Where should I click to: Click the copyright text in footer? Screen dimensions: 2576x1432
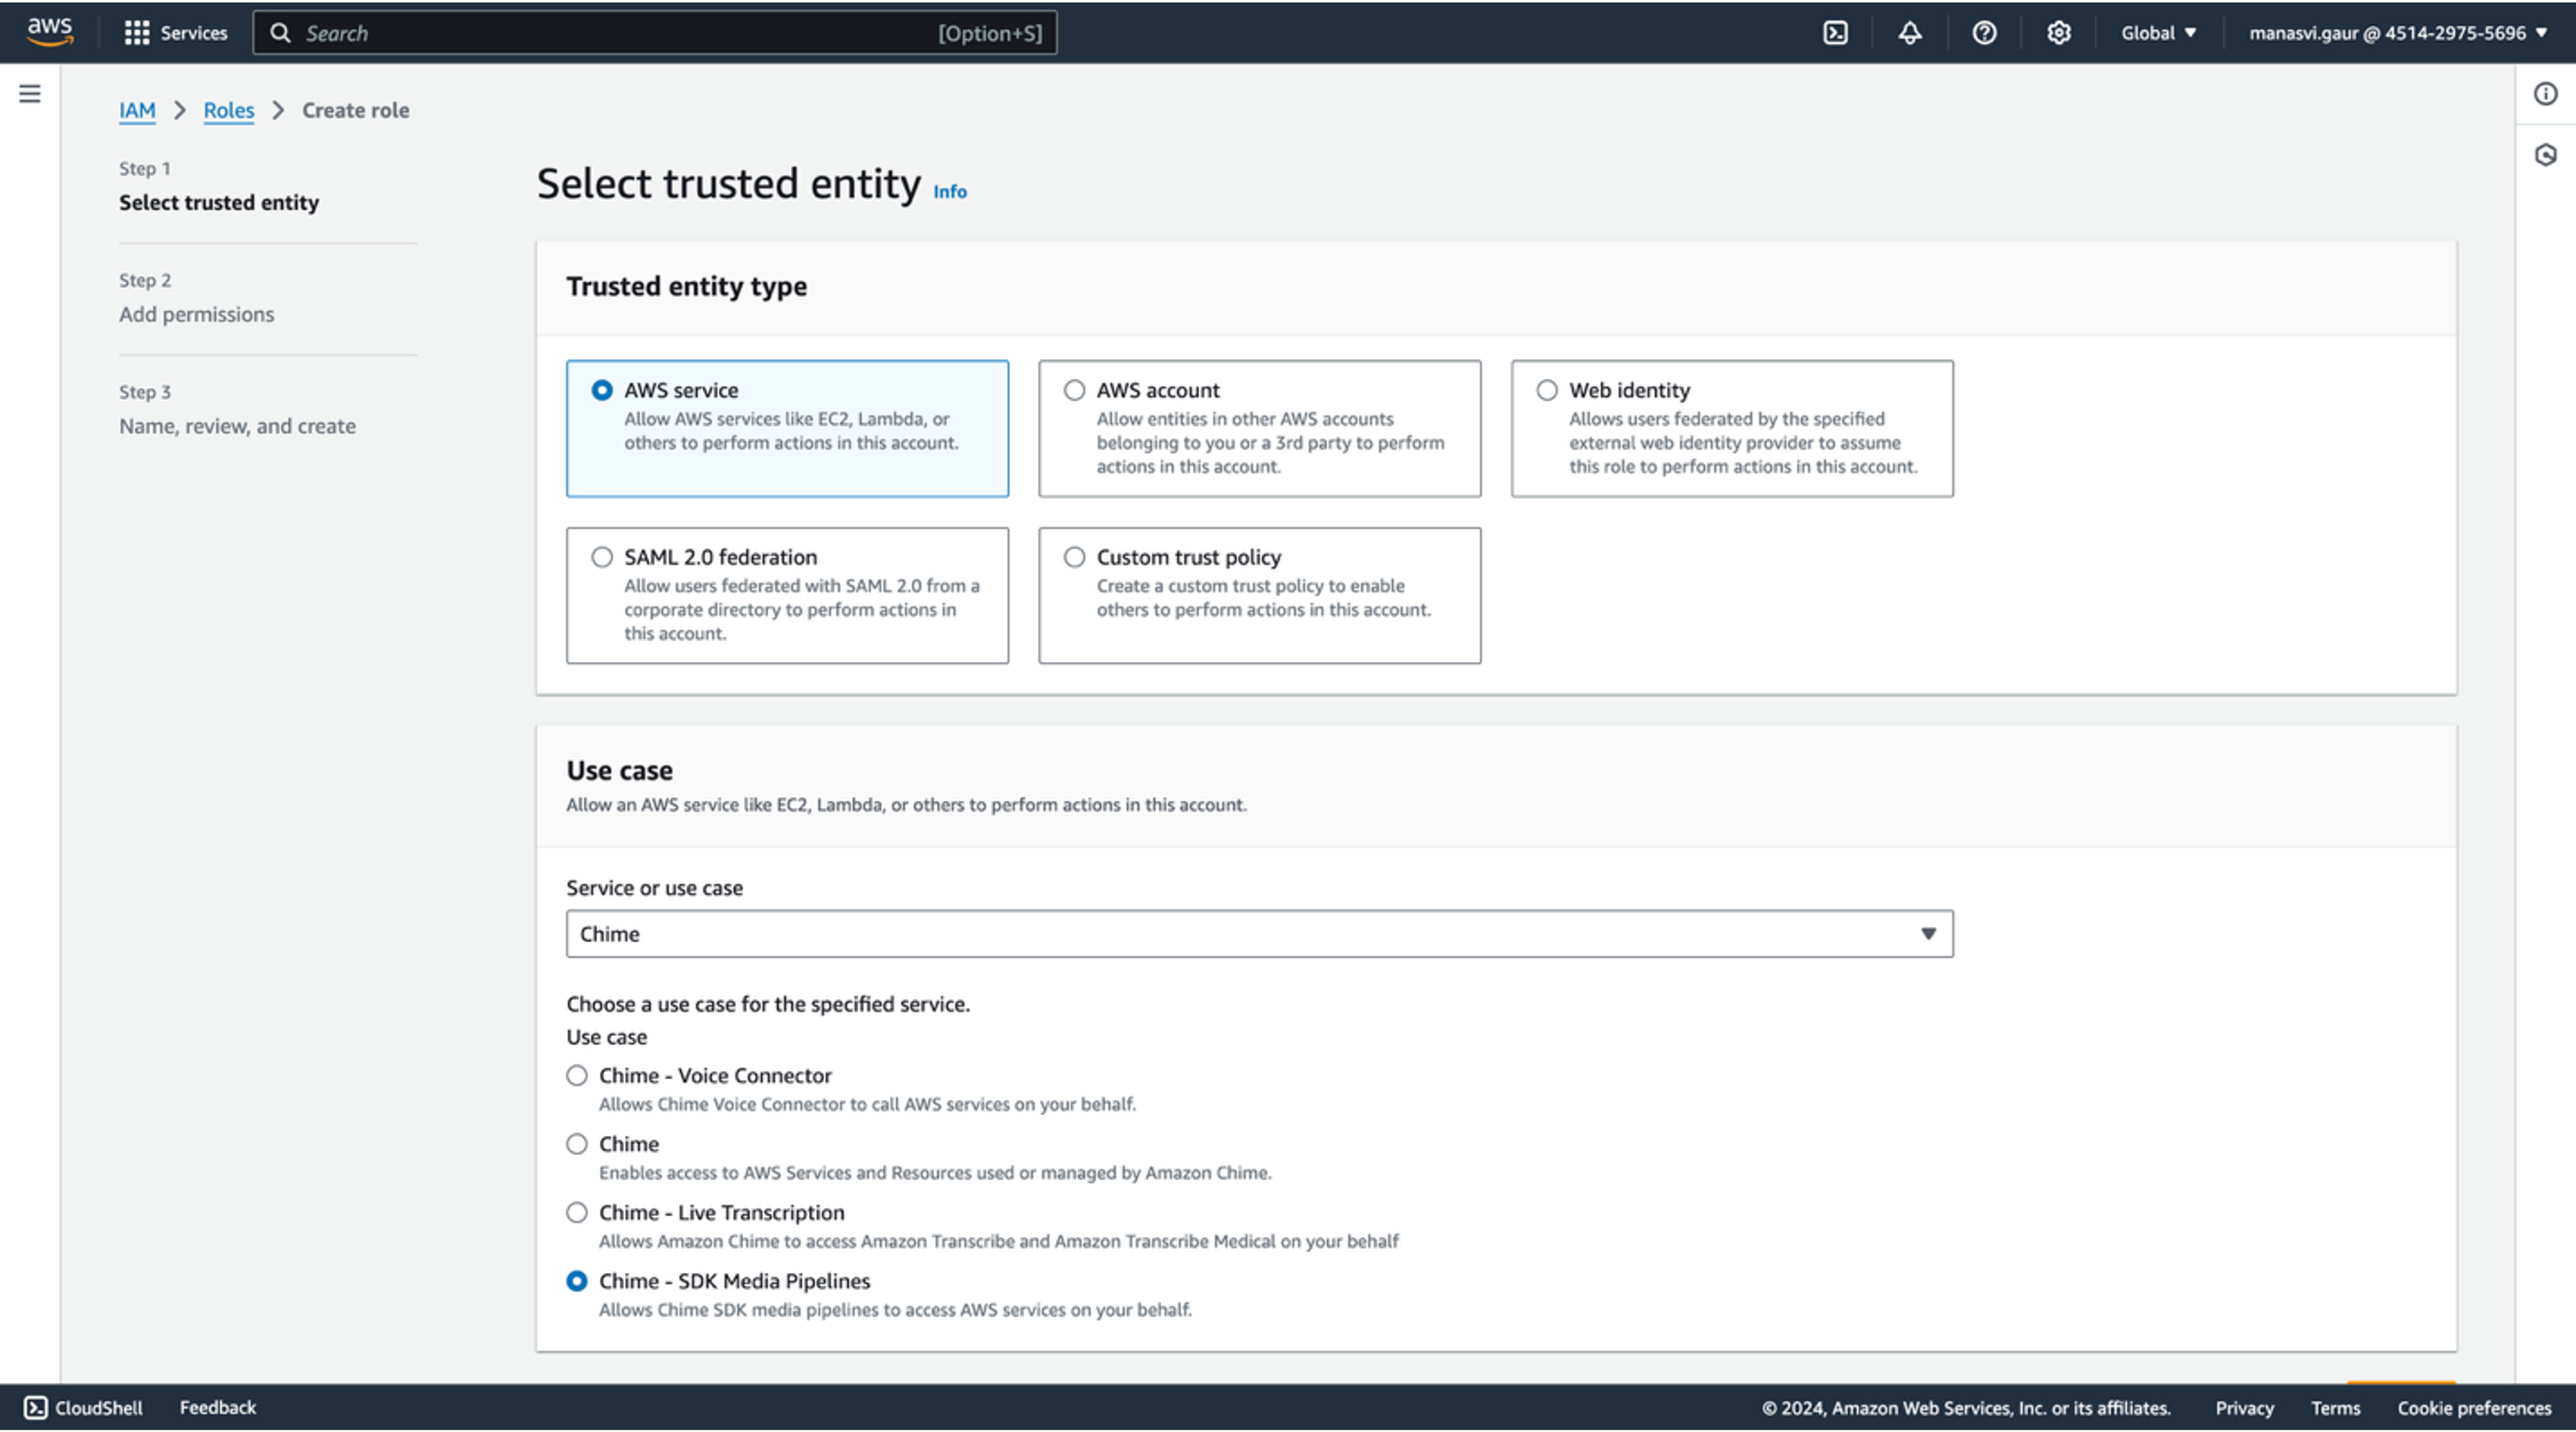point(1966,1408)
